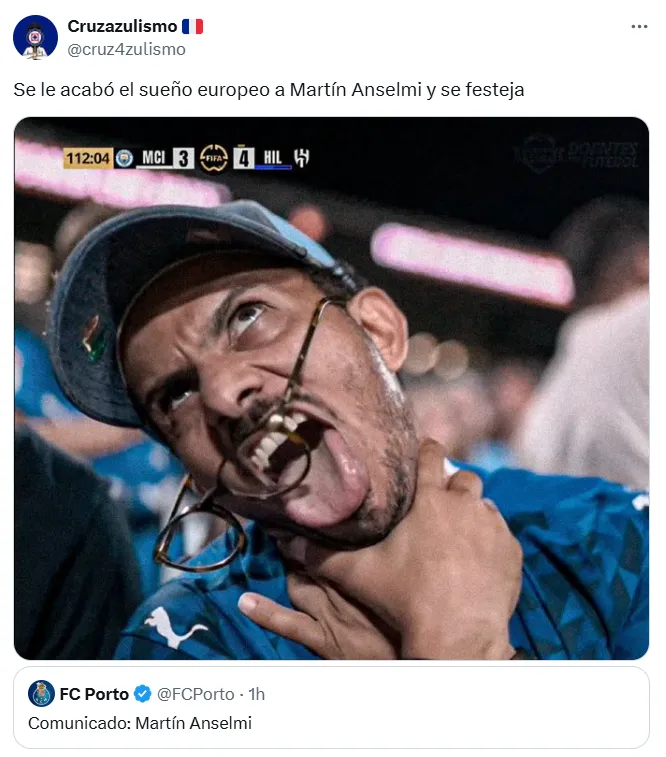Open the three-dot more options menu
The height and width of the screenshot is (757, 666).
[639, 27]
